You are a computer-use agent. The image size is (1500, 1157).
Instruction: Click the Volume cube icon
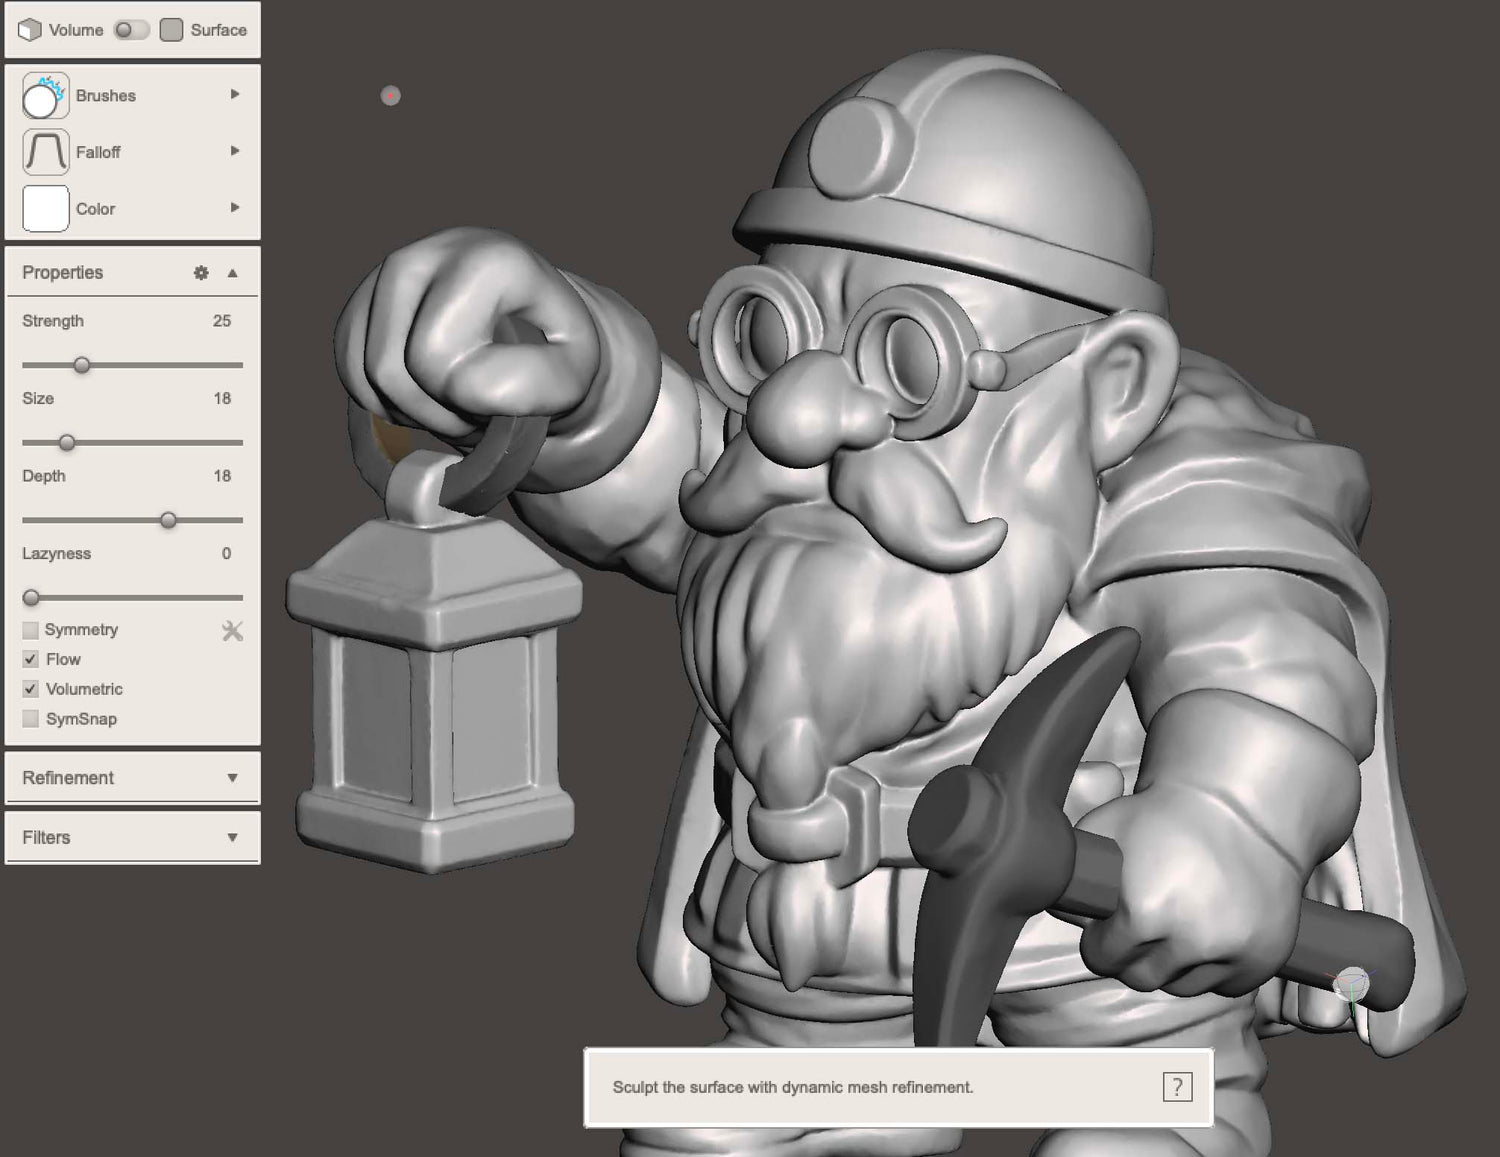point(30,30)
